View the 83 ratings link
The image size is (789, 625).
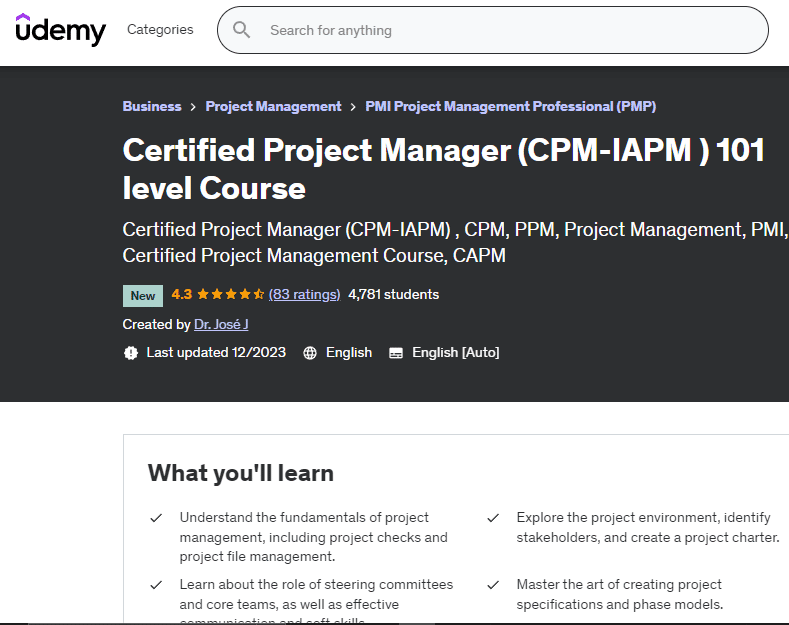305,295
